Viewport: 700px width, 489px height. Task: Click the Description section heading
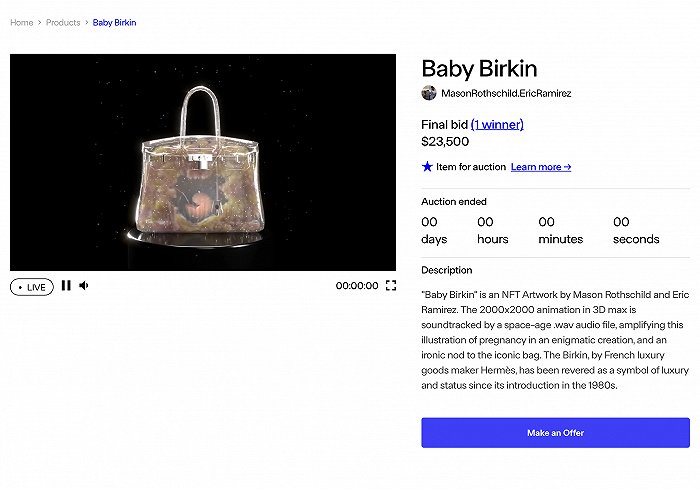click(447, 270)
